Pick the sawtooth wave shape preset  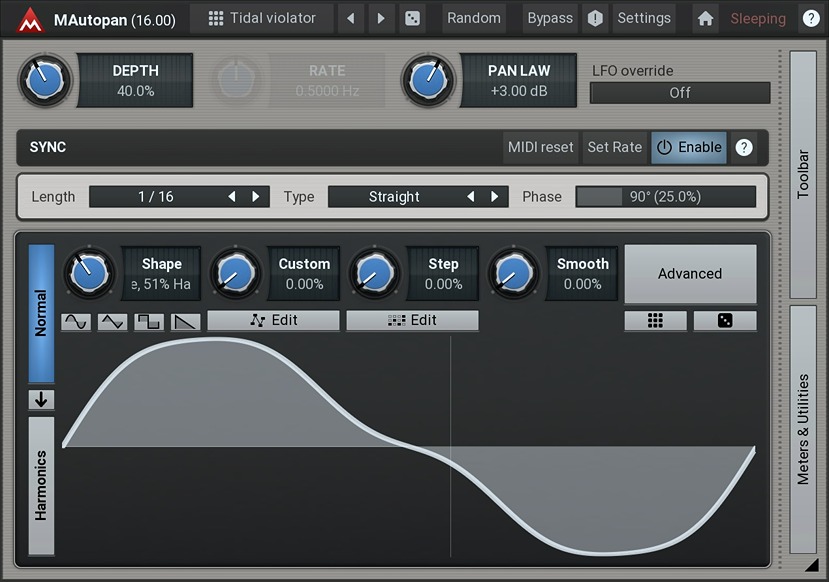point(186,322)
